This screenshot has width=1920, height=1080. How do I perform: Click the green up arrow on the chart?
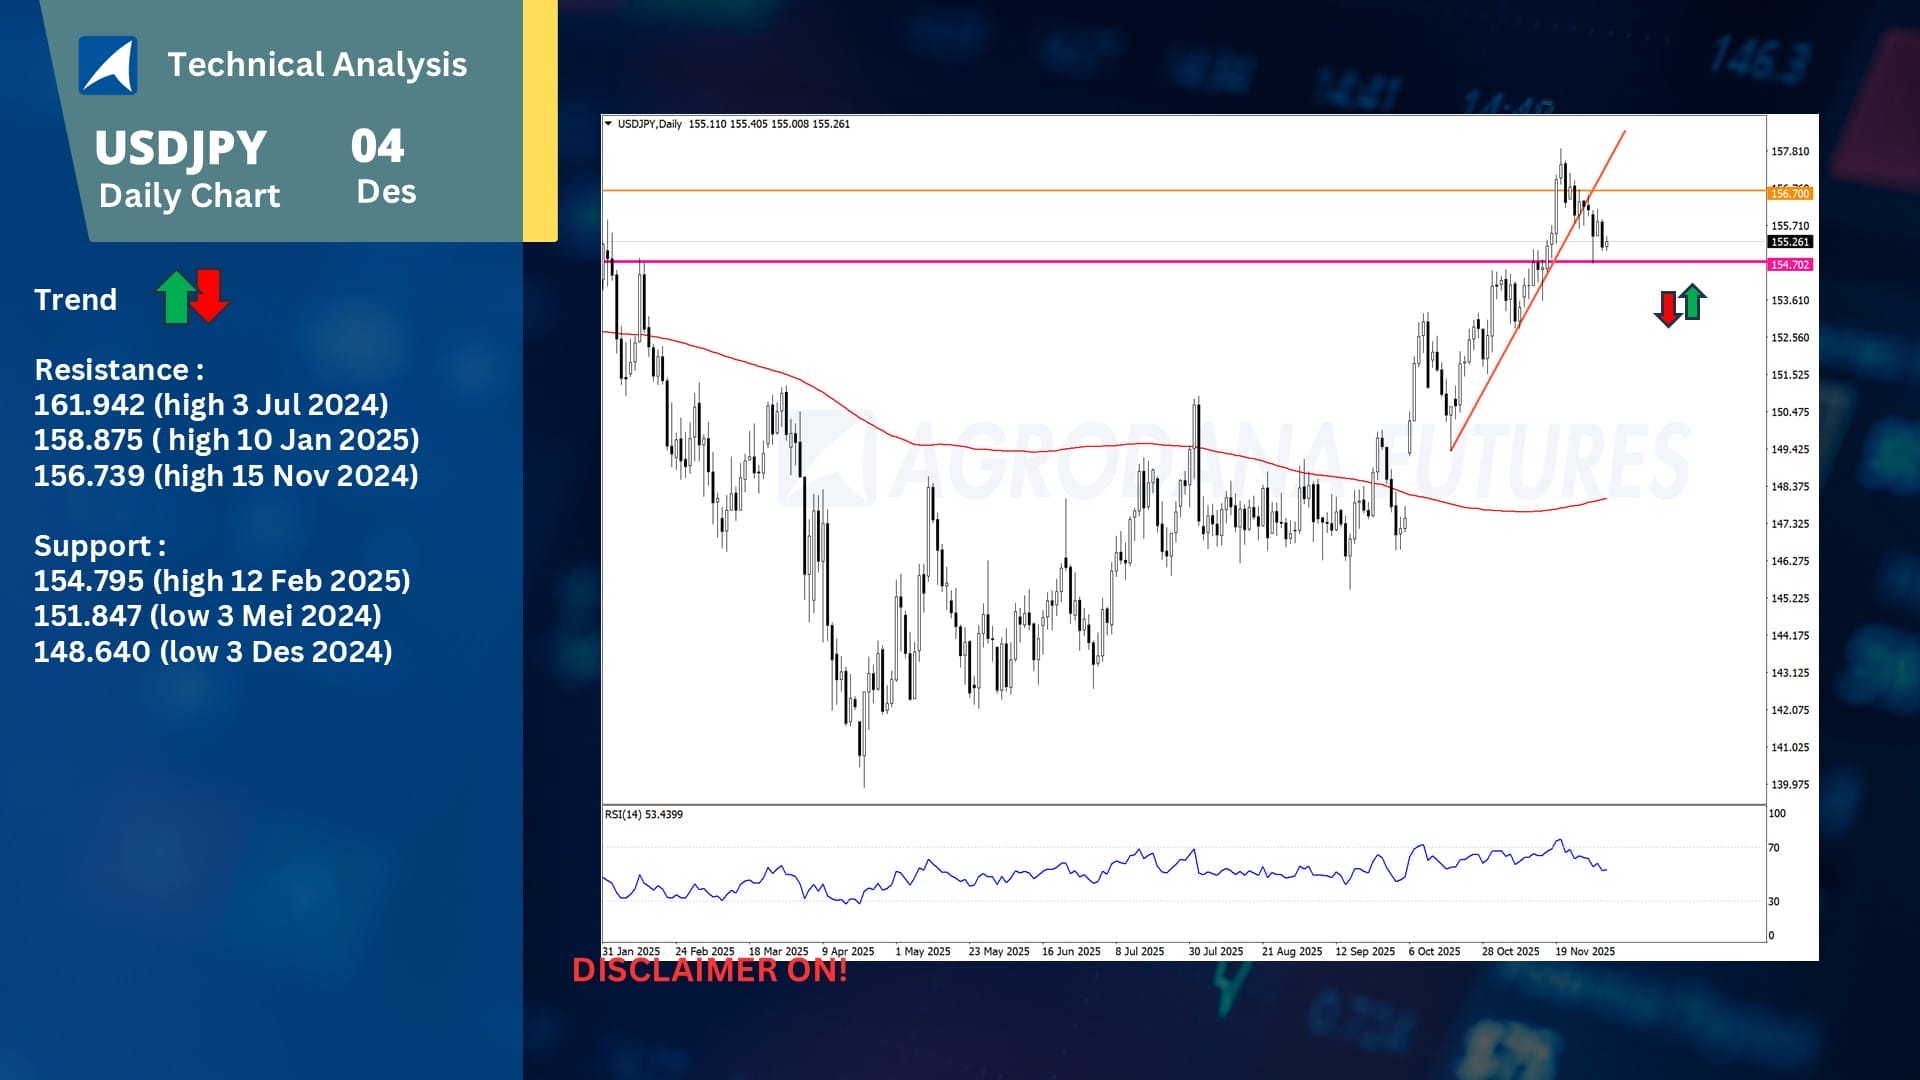tap(1692, 301)
